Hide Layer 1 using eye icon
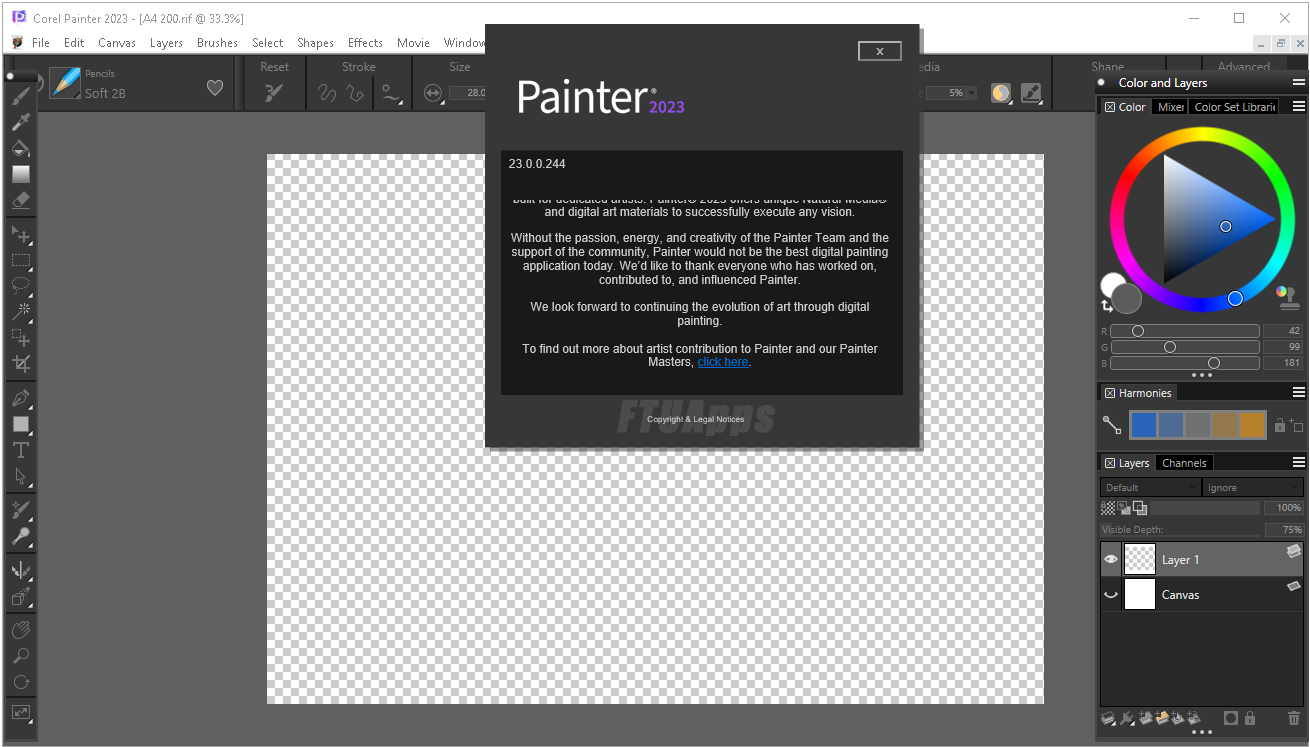 pos(1110,560)
